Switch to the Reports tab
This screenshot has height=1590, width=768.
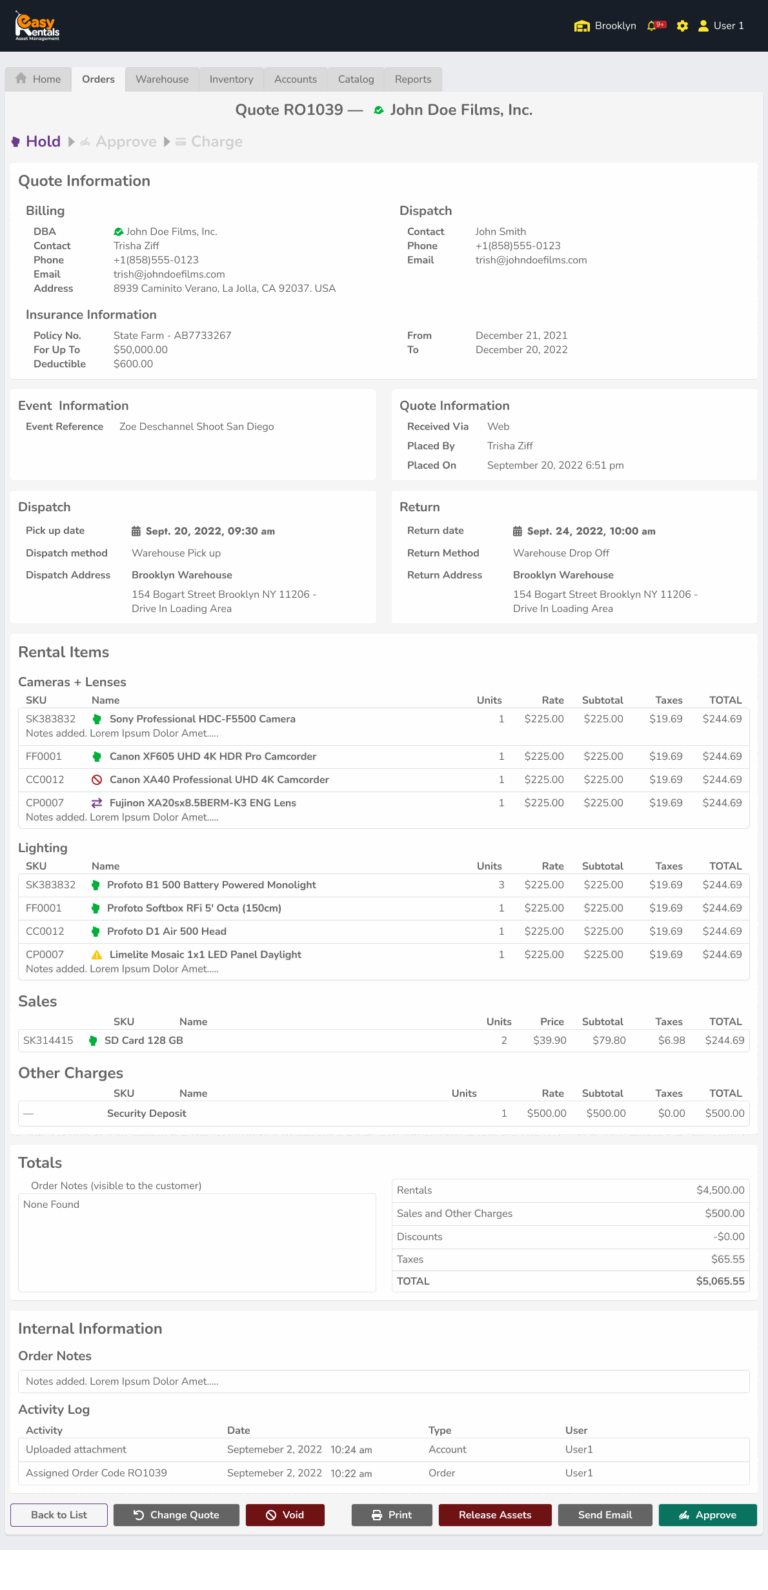(413, 79)
